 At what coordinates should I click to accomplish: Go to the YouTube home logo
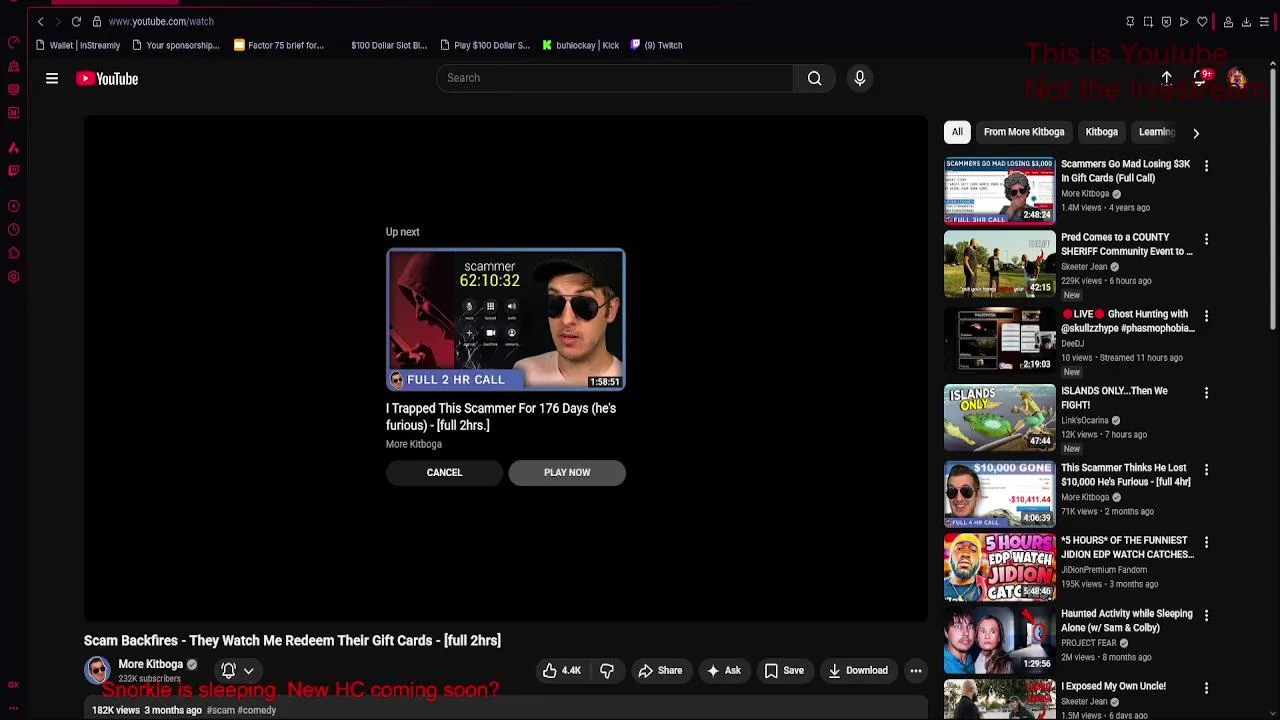107,78
